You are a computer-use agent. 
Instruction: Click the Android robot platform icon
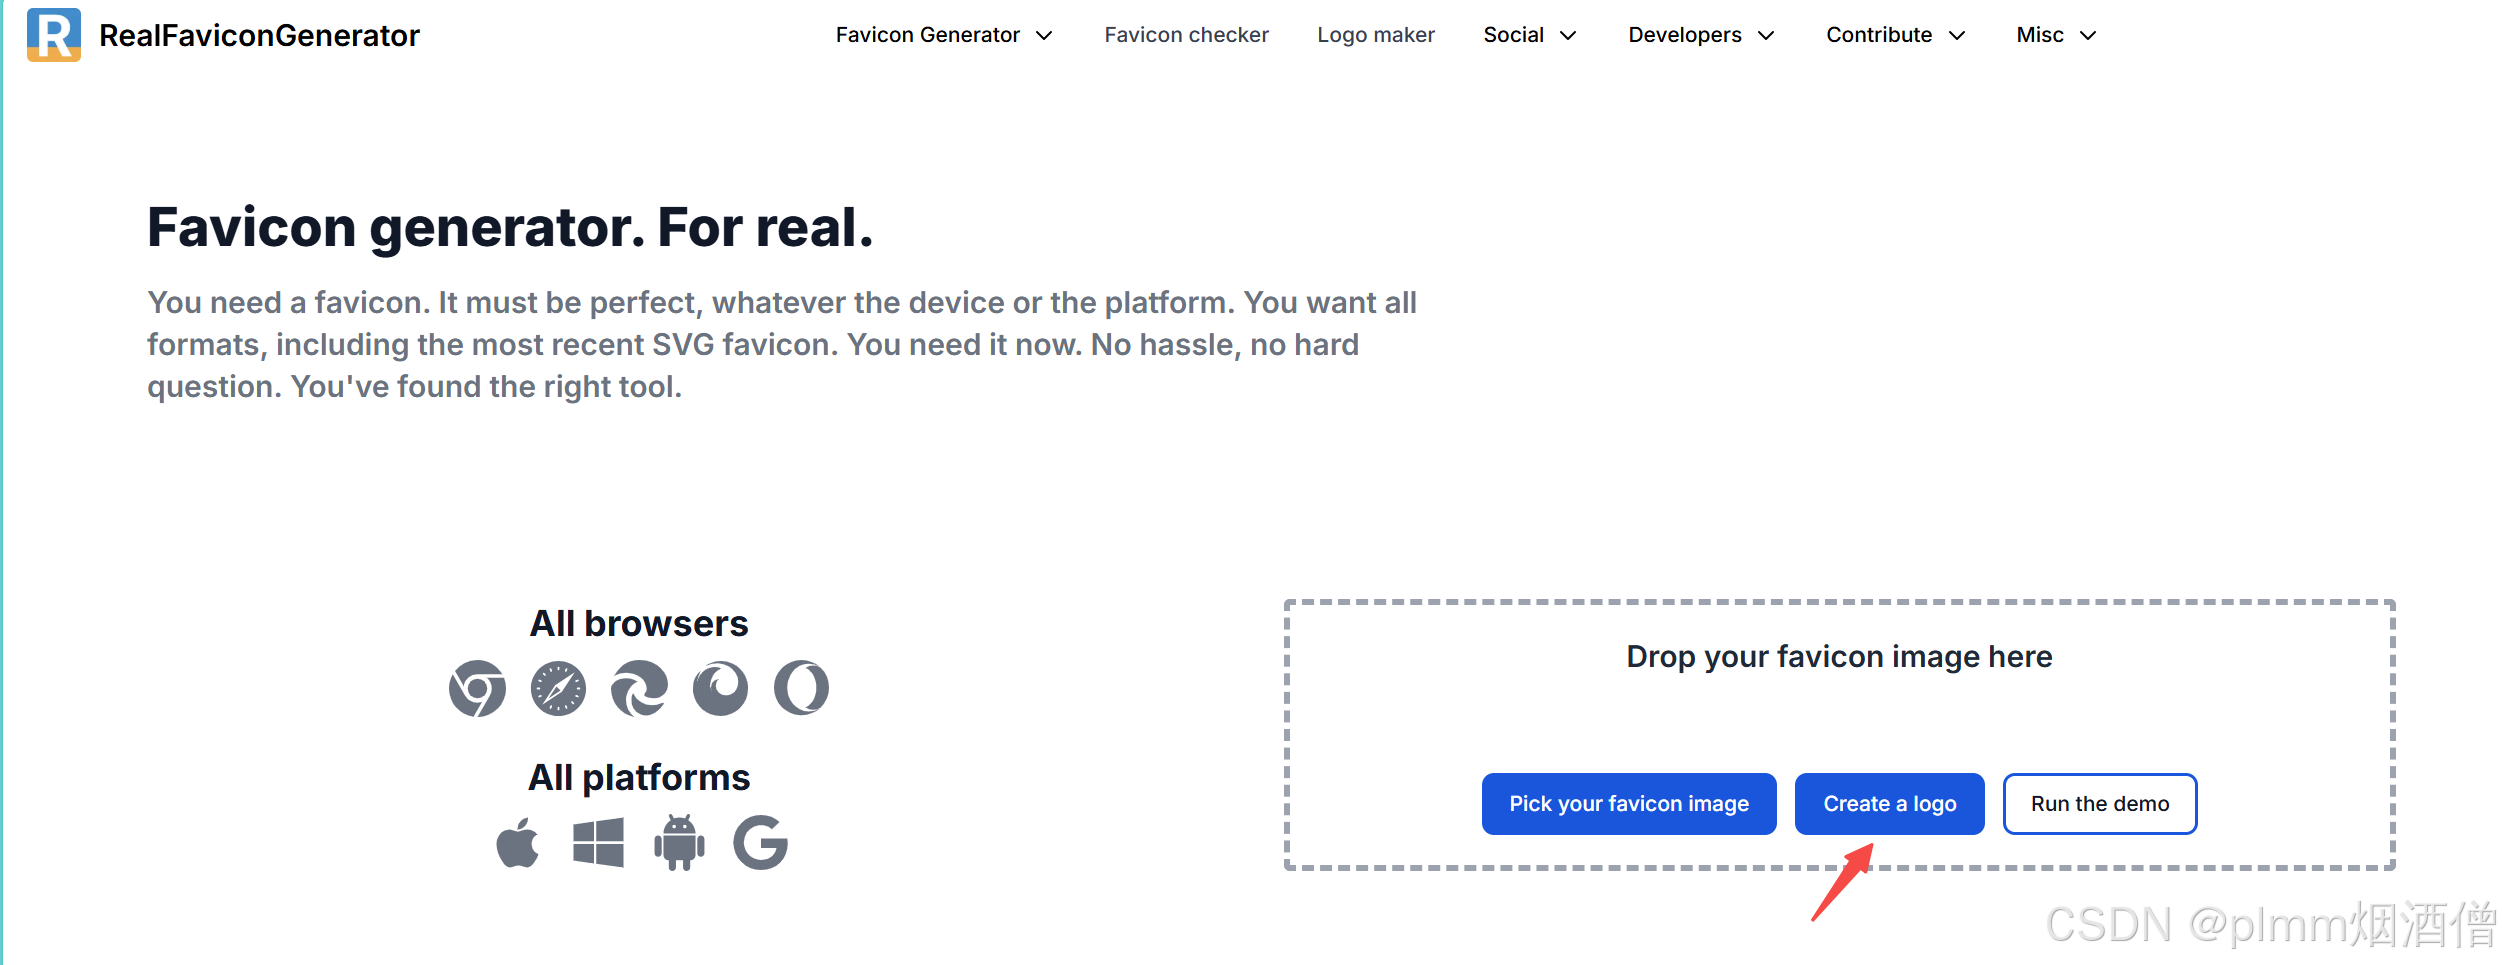(679, 842)
